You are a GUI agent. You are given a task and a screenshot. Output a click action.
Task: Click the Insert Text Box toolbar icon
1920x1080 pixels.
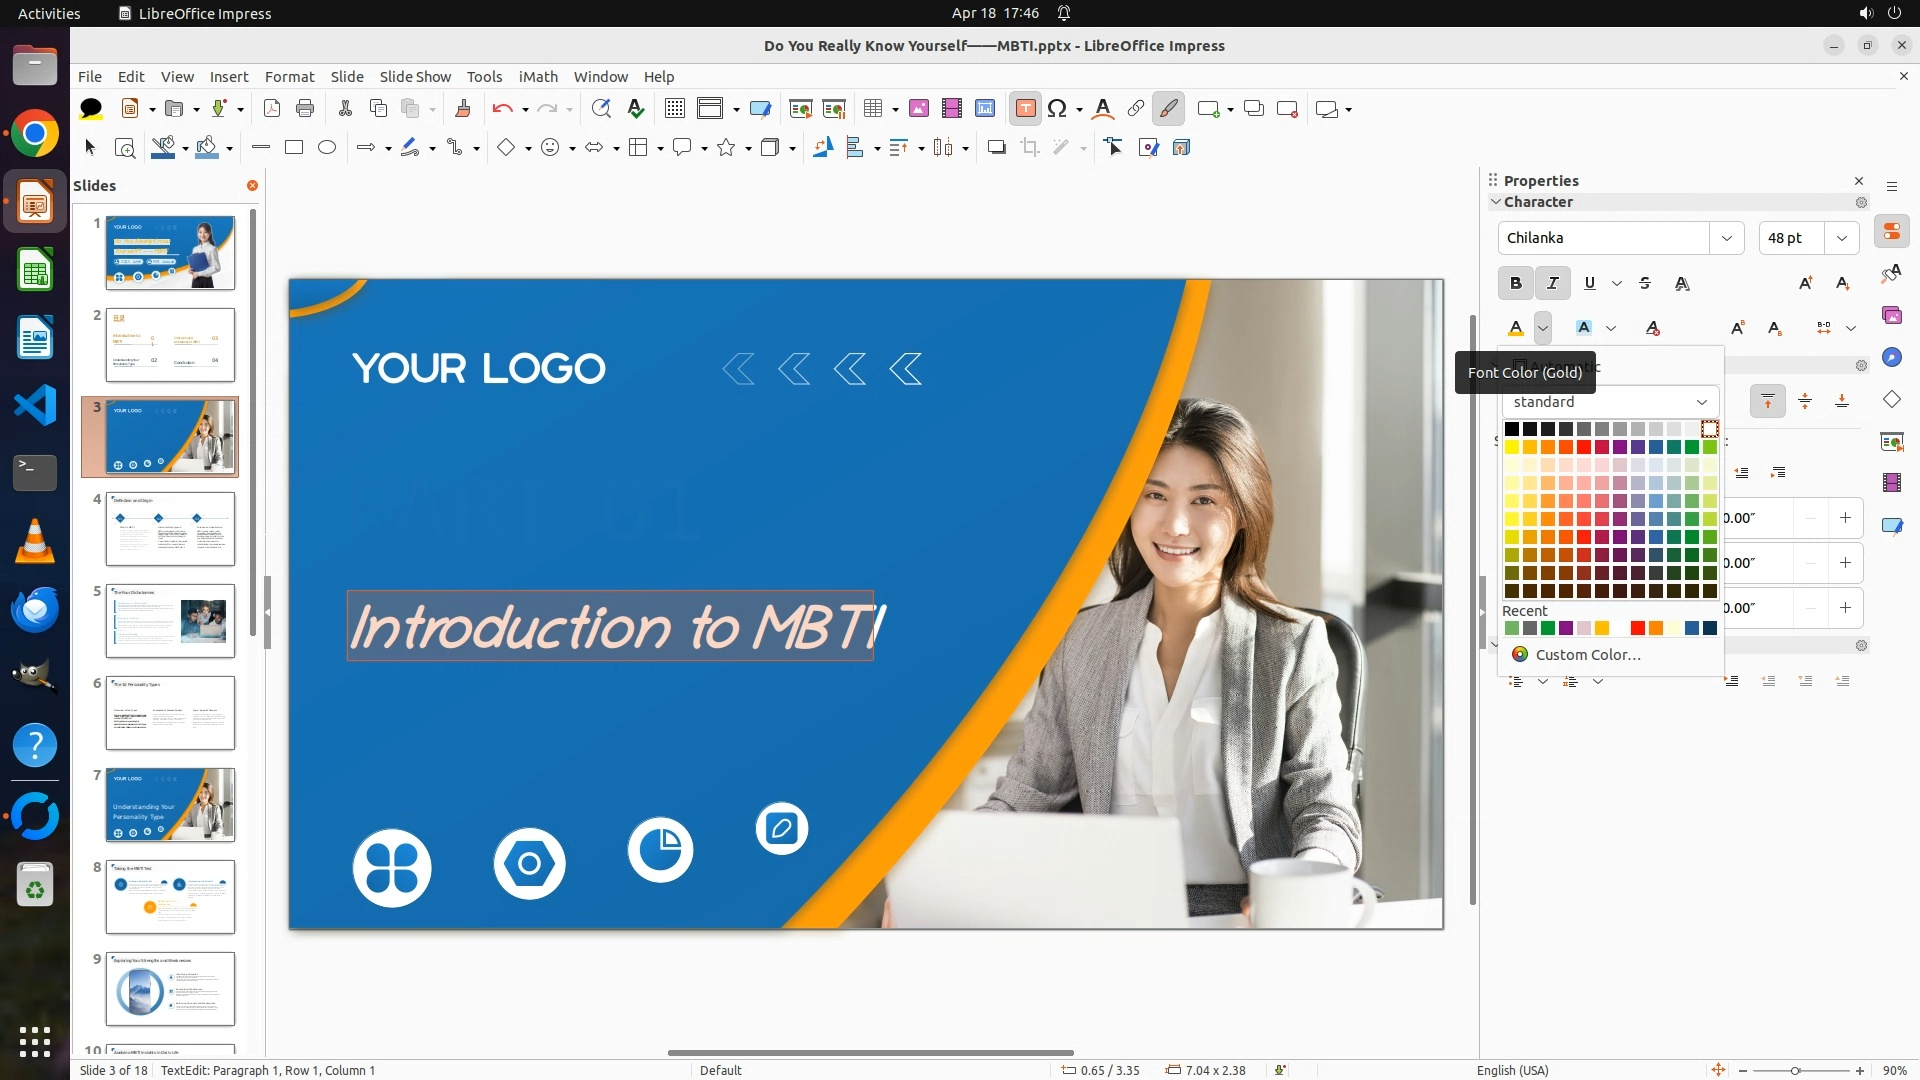click(1025, 109)
